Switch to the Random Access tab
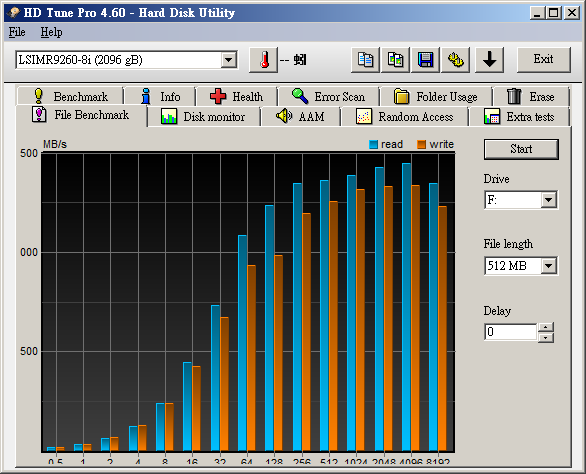Viewport: 586px width, 474px height. [x=404, y=117]
